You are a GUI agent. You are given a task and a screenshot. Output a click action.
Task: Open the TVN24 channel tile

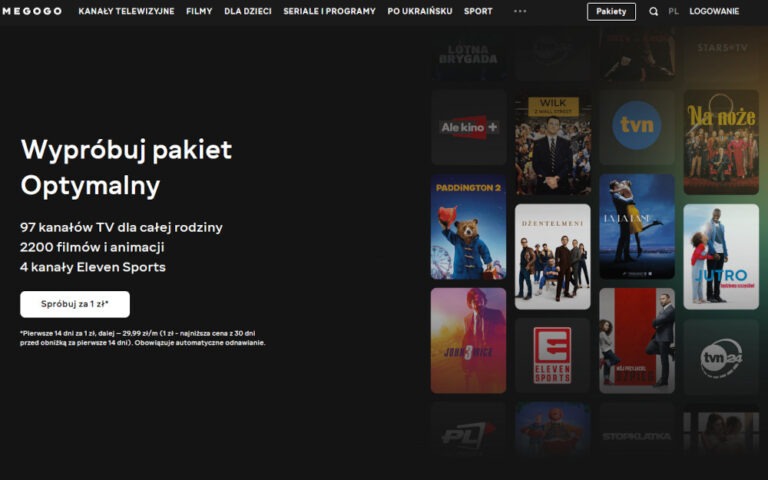(721, 357)
